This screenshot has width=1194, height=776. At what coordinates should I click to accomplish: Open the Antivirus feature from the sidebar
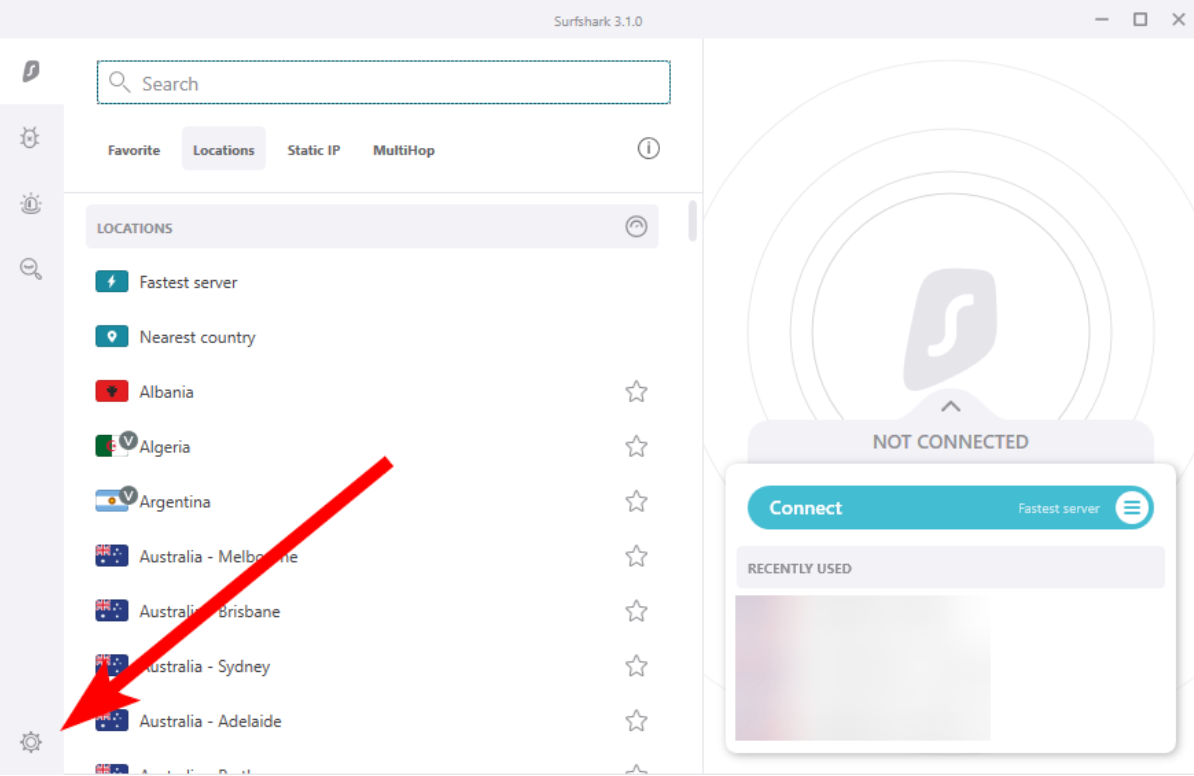pos(31,137)
